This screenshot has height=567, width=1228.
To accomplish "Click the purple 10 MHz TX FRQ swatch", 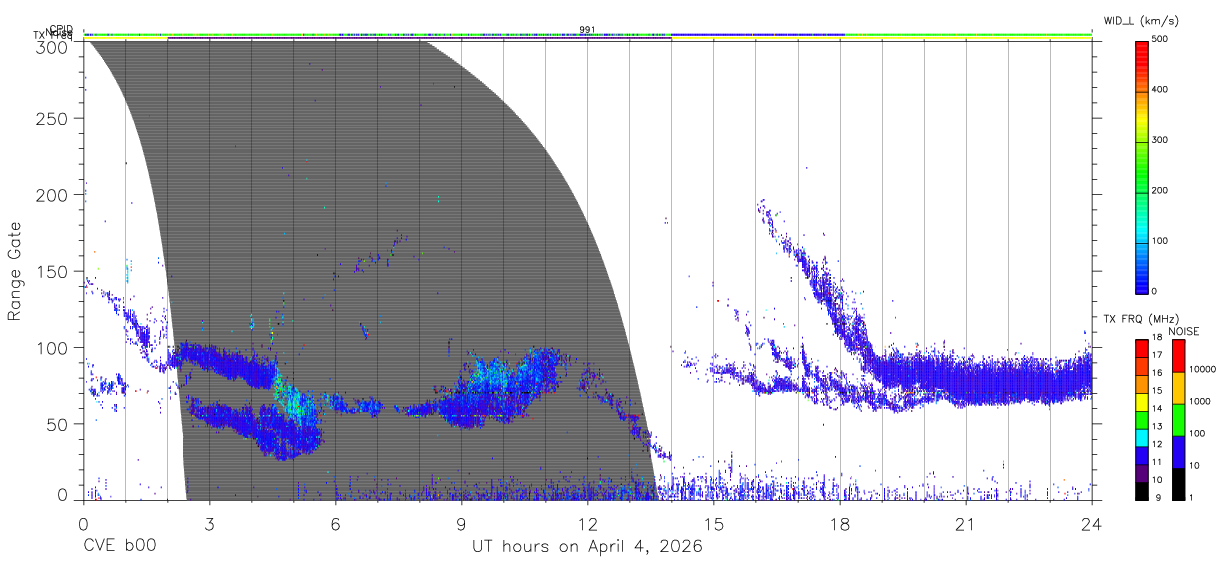I will [1141, 472].
